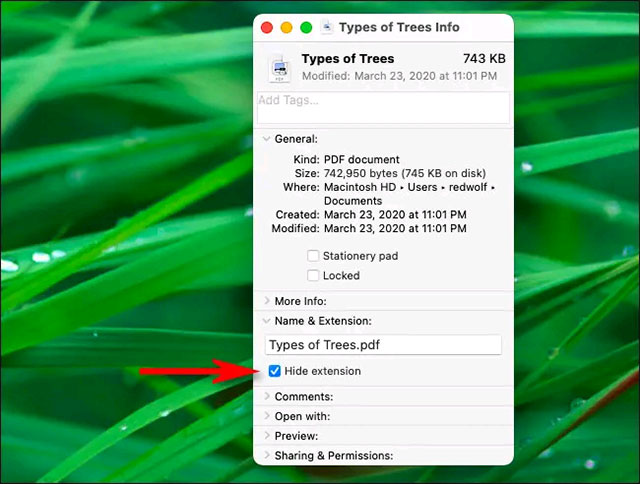Click the Documents folder path text
Image resolution: width=640 pixels, height=484 pixels.
pos(353,201)
